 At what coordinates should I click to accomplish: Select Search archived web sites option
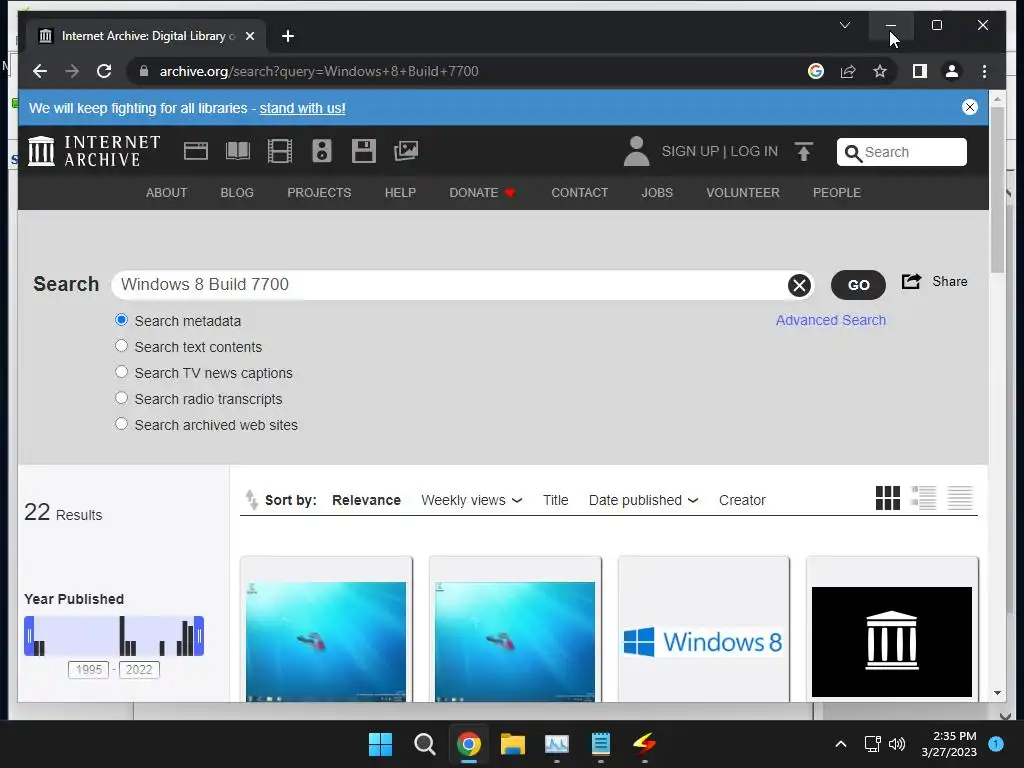tap(121, 424)
